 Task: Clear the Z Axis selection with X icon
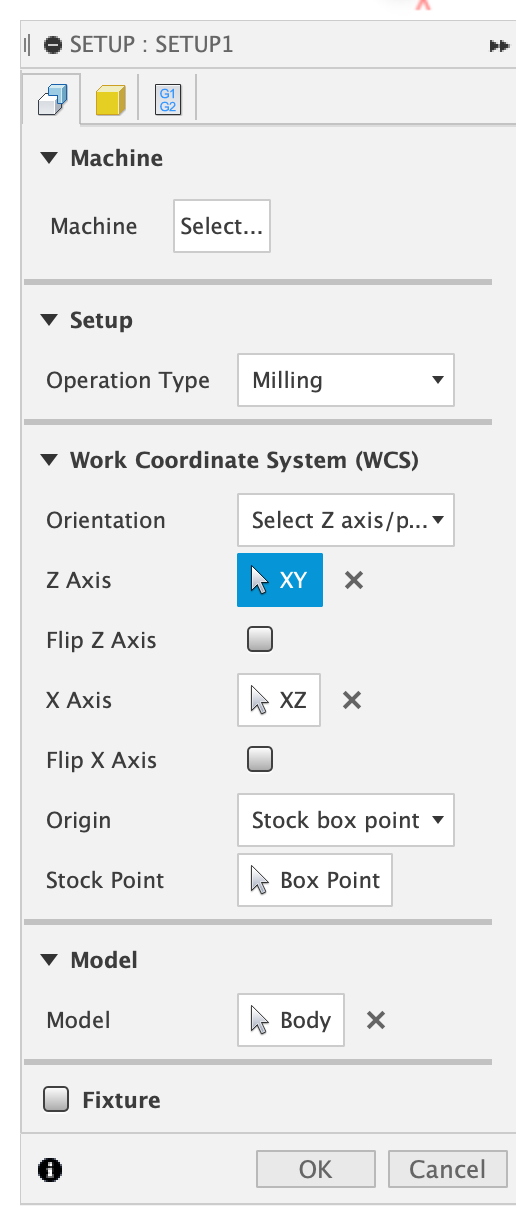click(353, 580)
